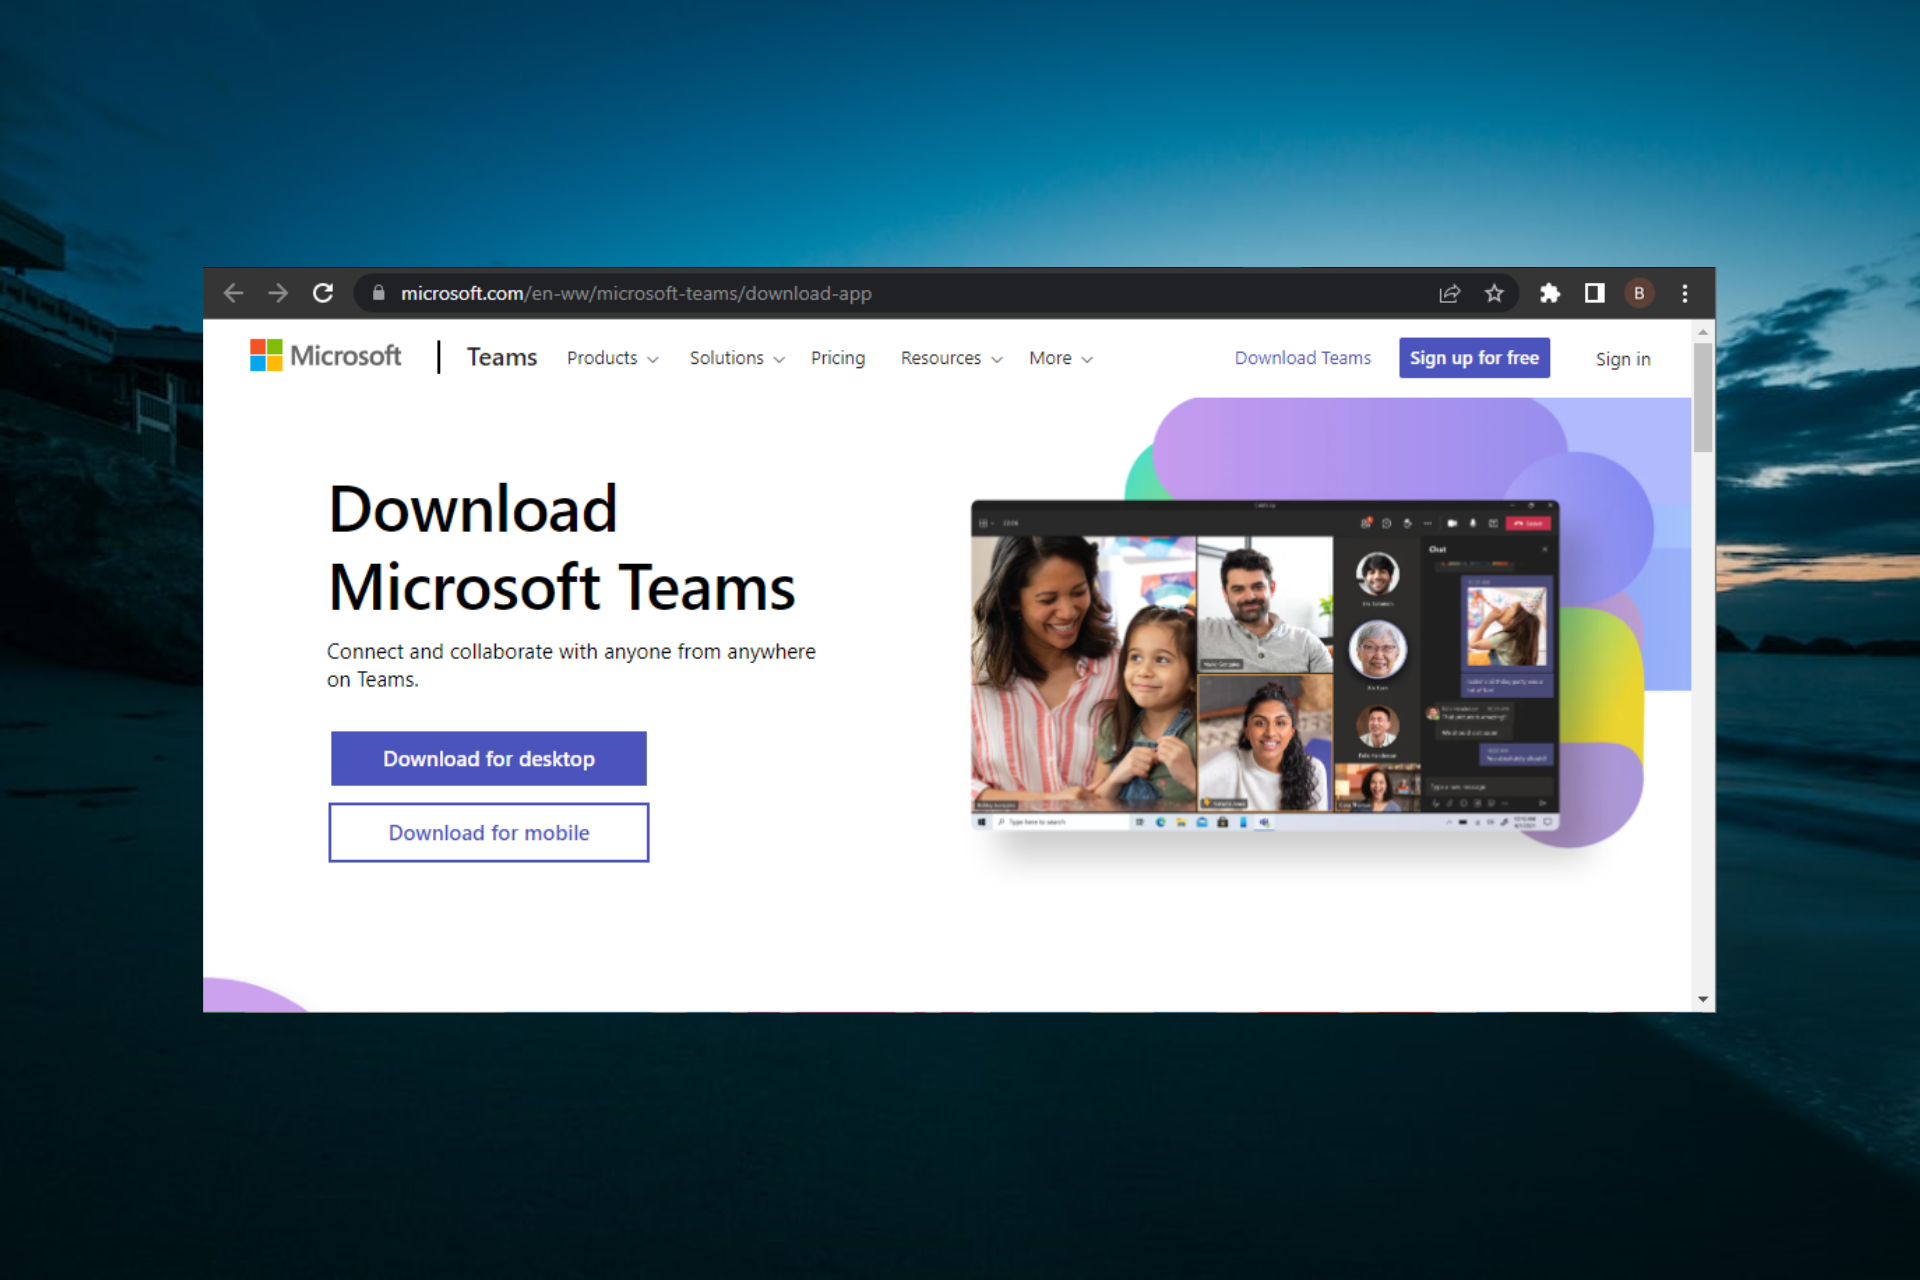Click the browser profile avatar icon
Image resolution: width=1920 pixels, height=1280 pixels.
(1640, 294)
